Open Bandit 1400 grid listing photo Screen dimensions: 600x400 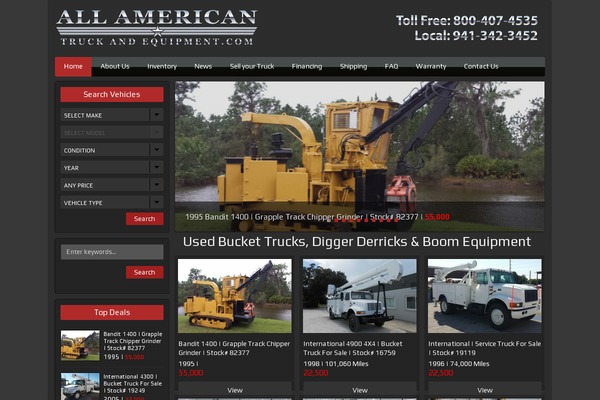[x=235, y=296]
